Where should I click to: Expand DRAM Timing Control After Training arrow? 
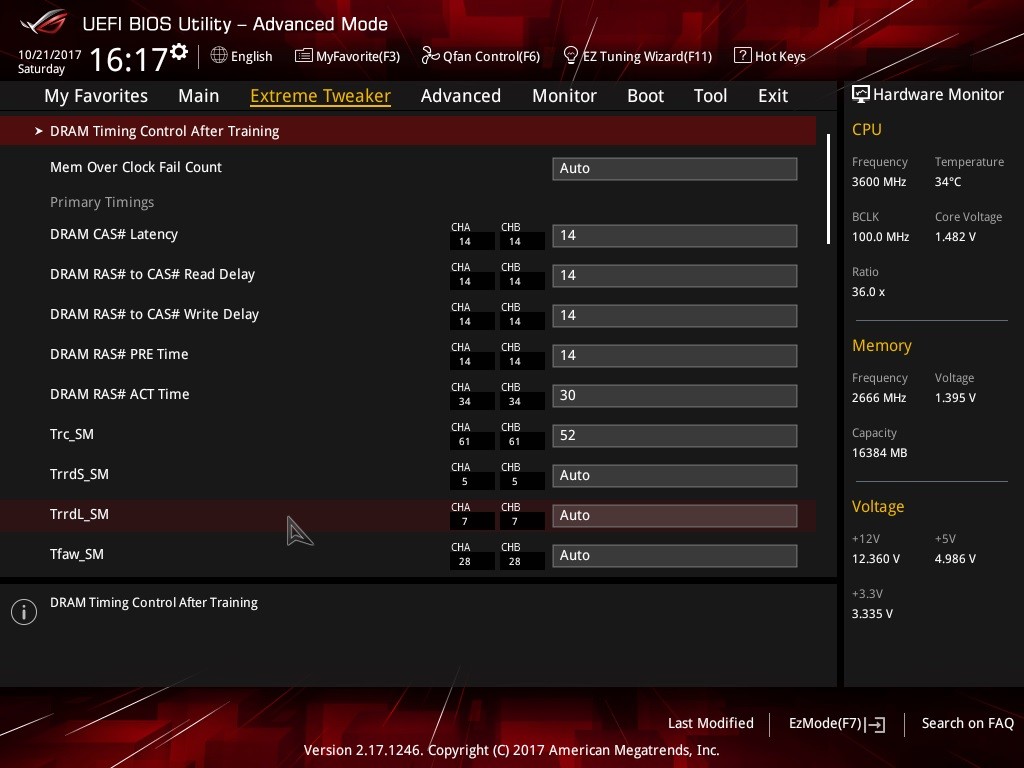[x=39, y=131]
